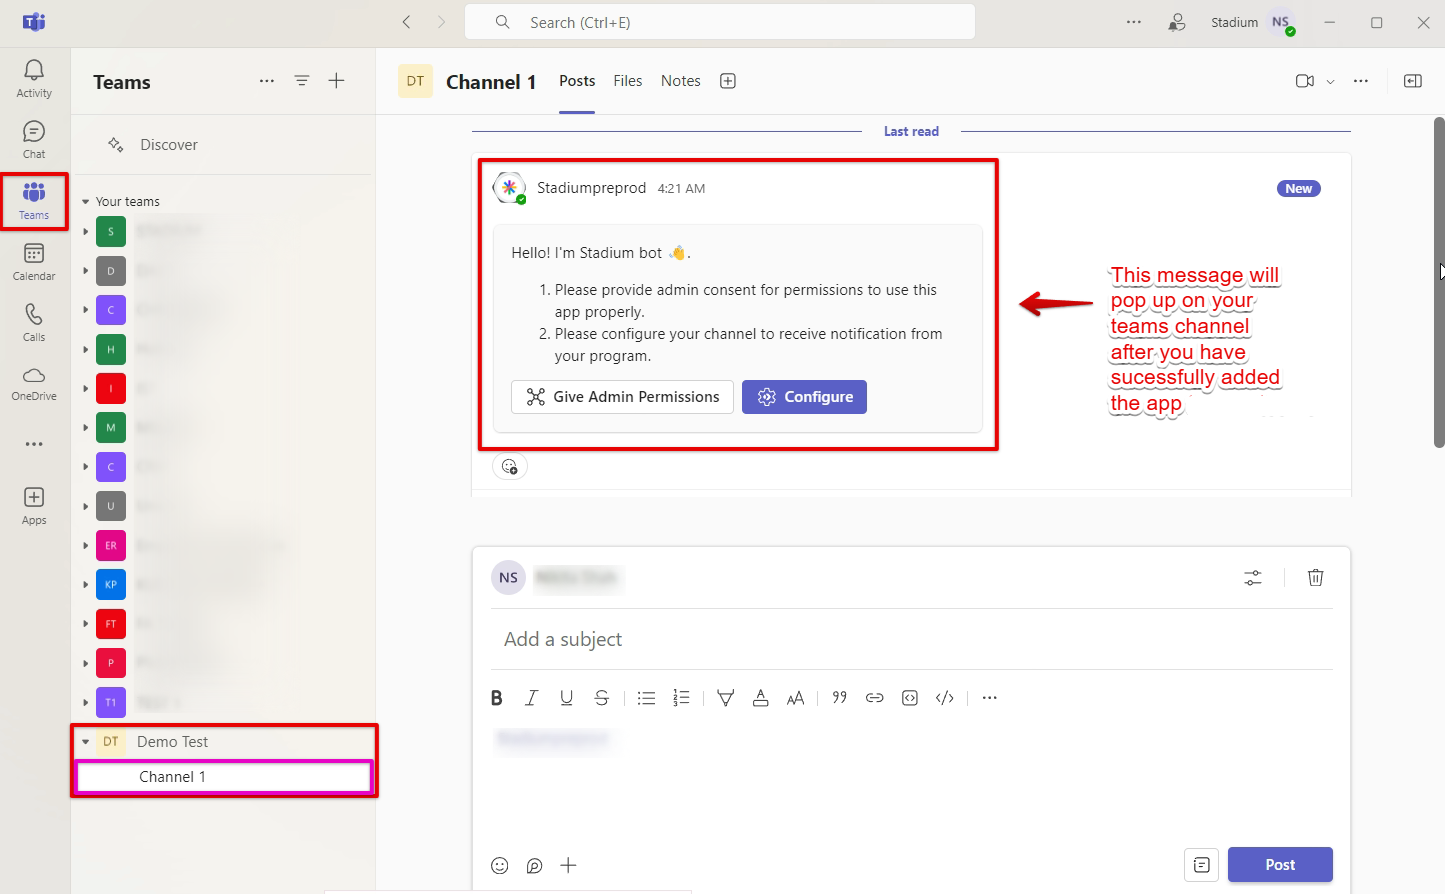The height and width of the screenshot is (894, 1445).
Task: Open the Calls app
Action: [34, 323]
